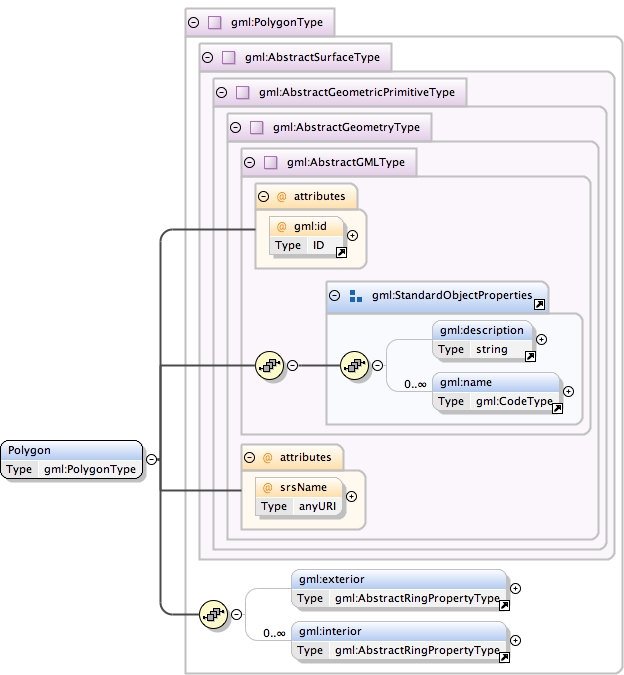Select the srsName attribute name
Screen dimensions: 624x675
coord(303,487)
